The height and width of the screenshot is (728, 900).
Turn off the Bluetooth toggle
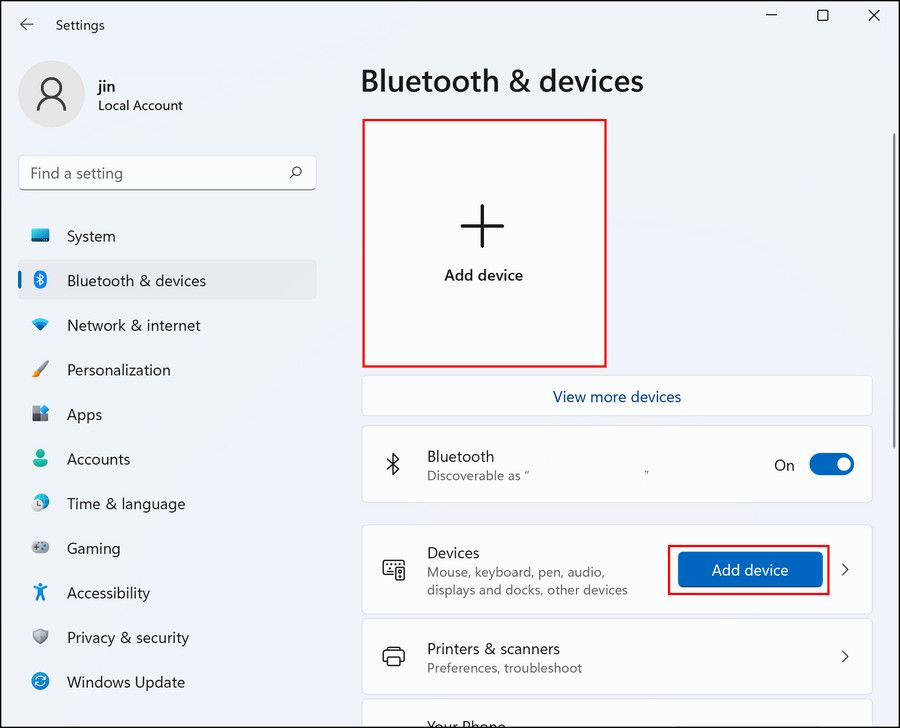831,464
